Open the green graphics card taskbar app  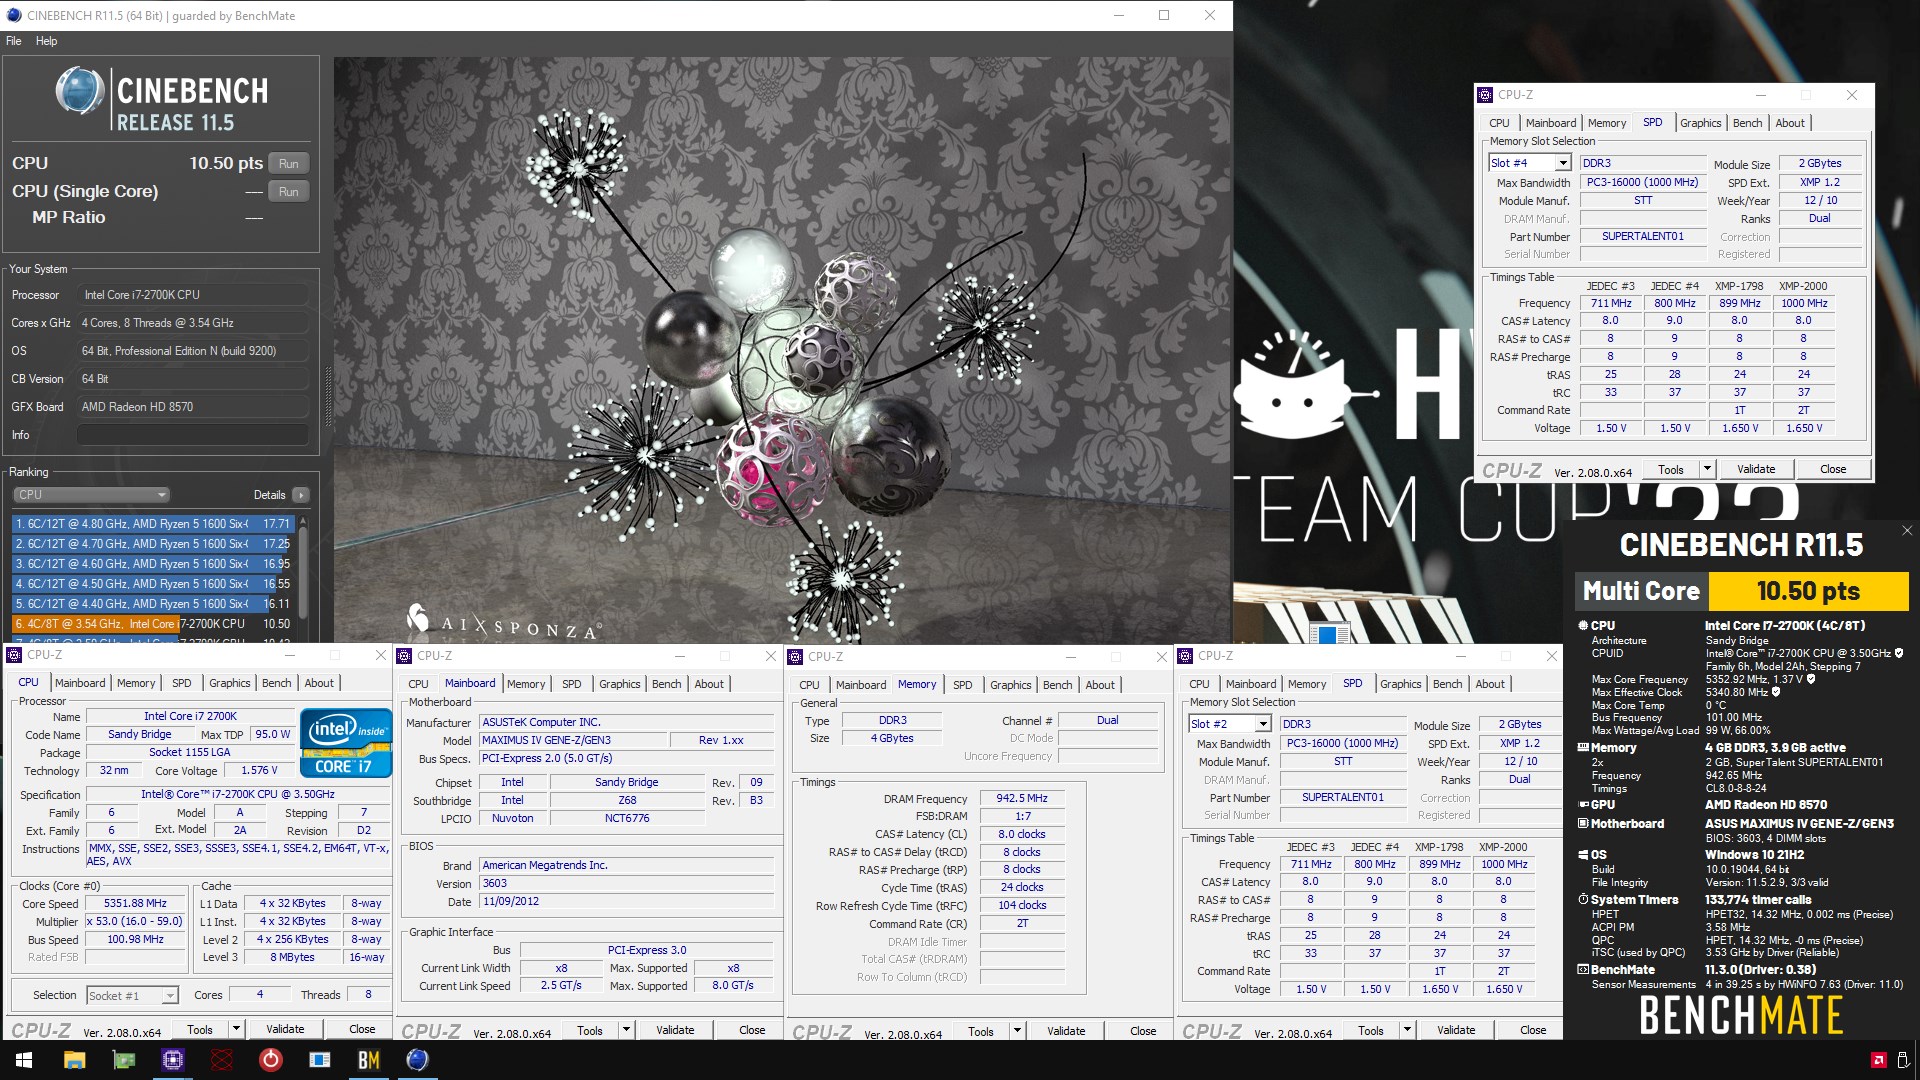123,1060
